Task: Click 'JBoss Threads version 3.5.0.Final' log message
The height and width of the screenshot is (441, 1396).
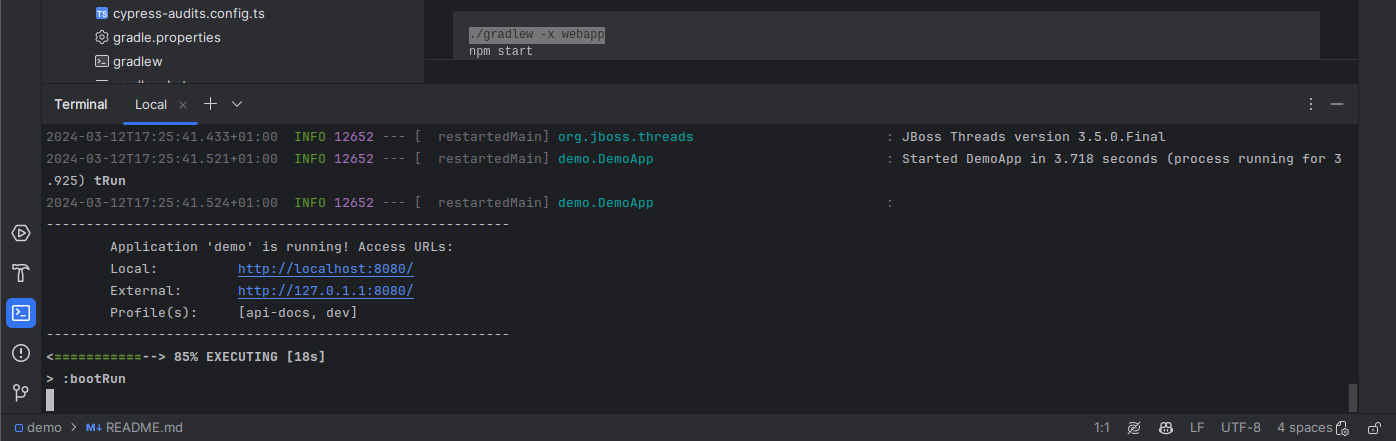Action: coord(1034,137)
